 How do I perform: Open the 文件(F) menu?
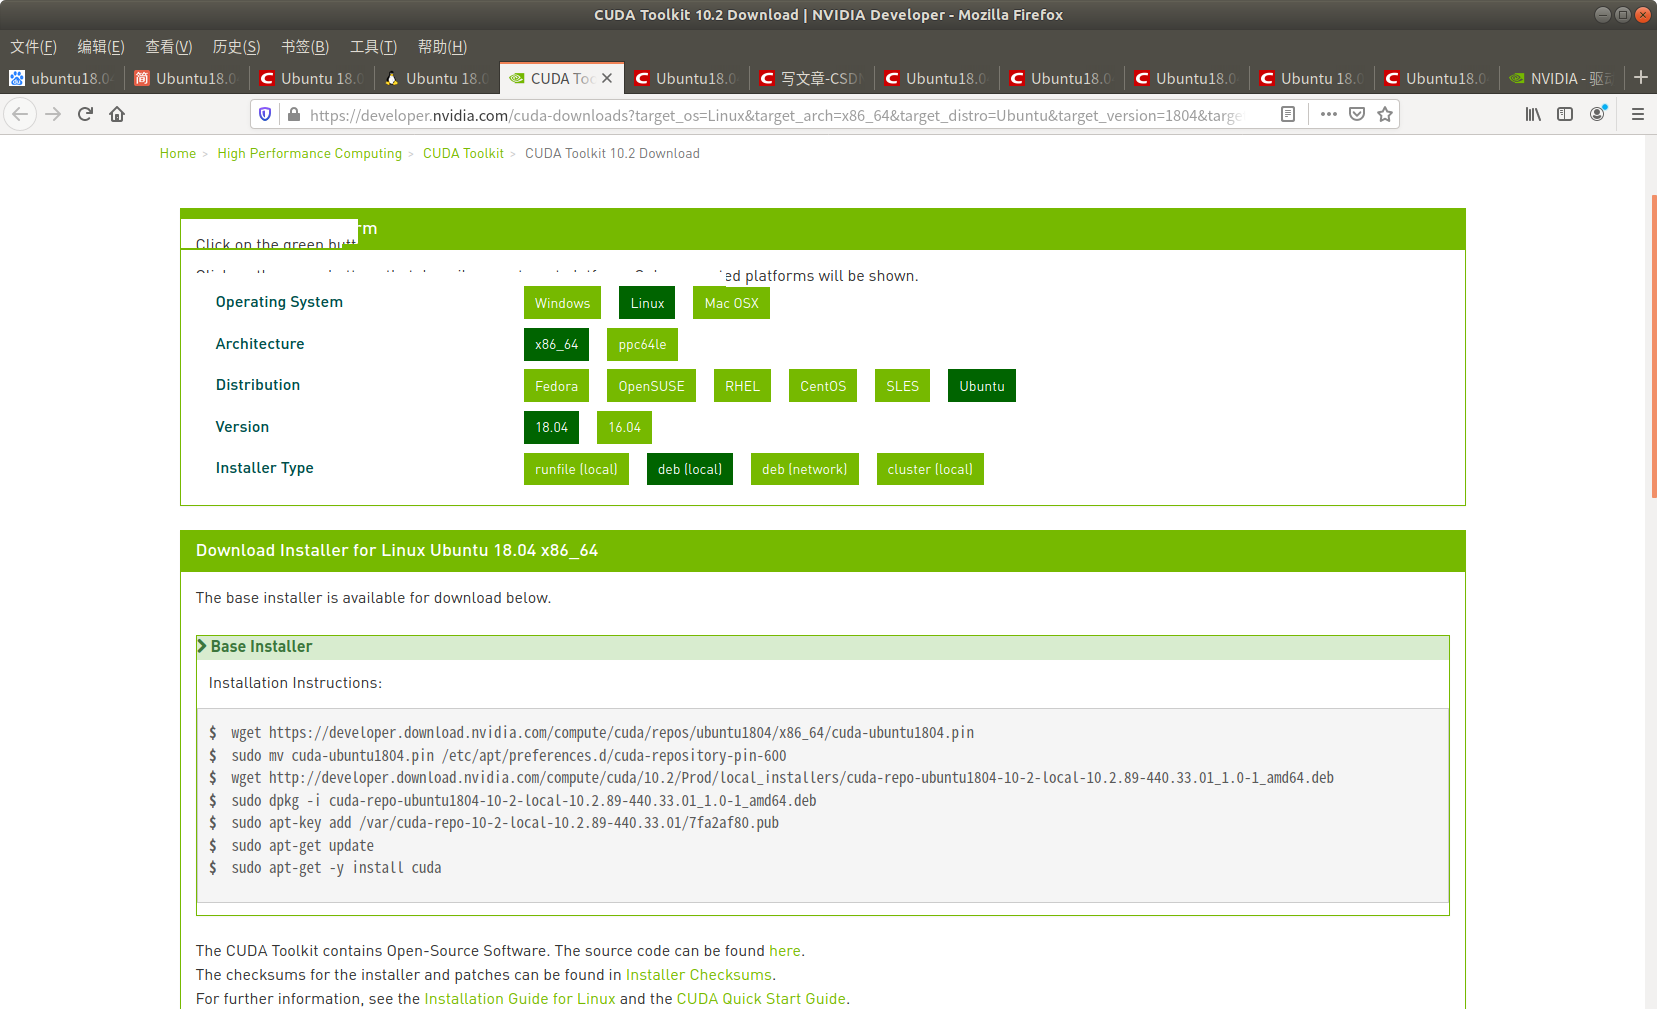pos(33,46)
